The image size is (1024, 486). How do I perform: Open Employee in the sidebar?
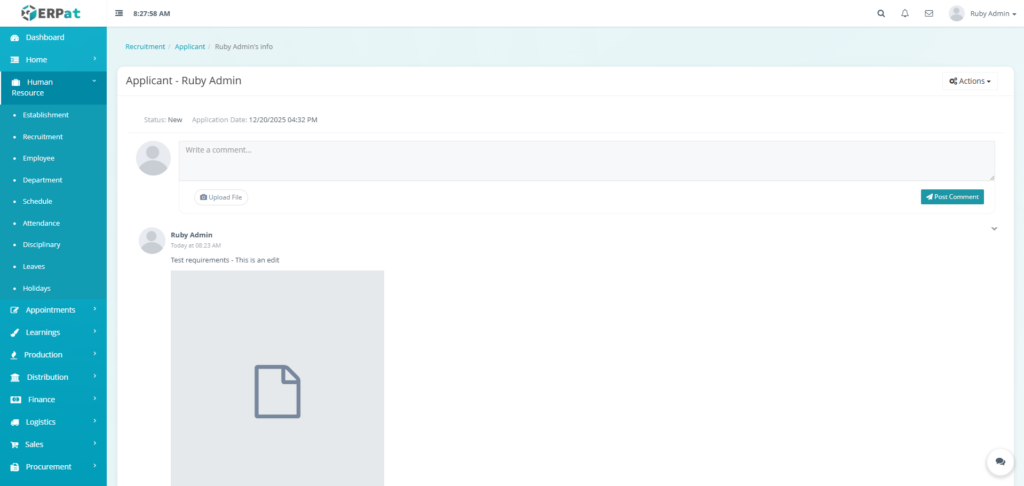click(39, 158)
